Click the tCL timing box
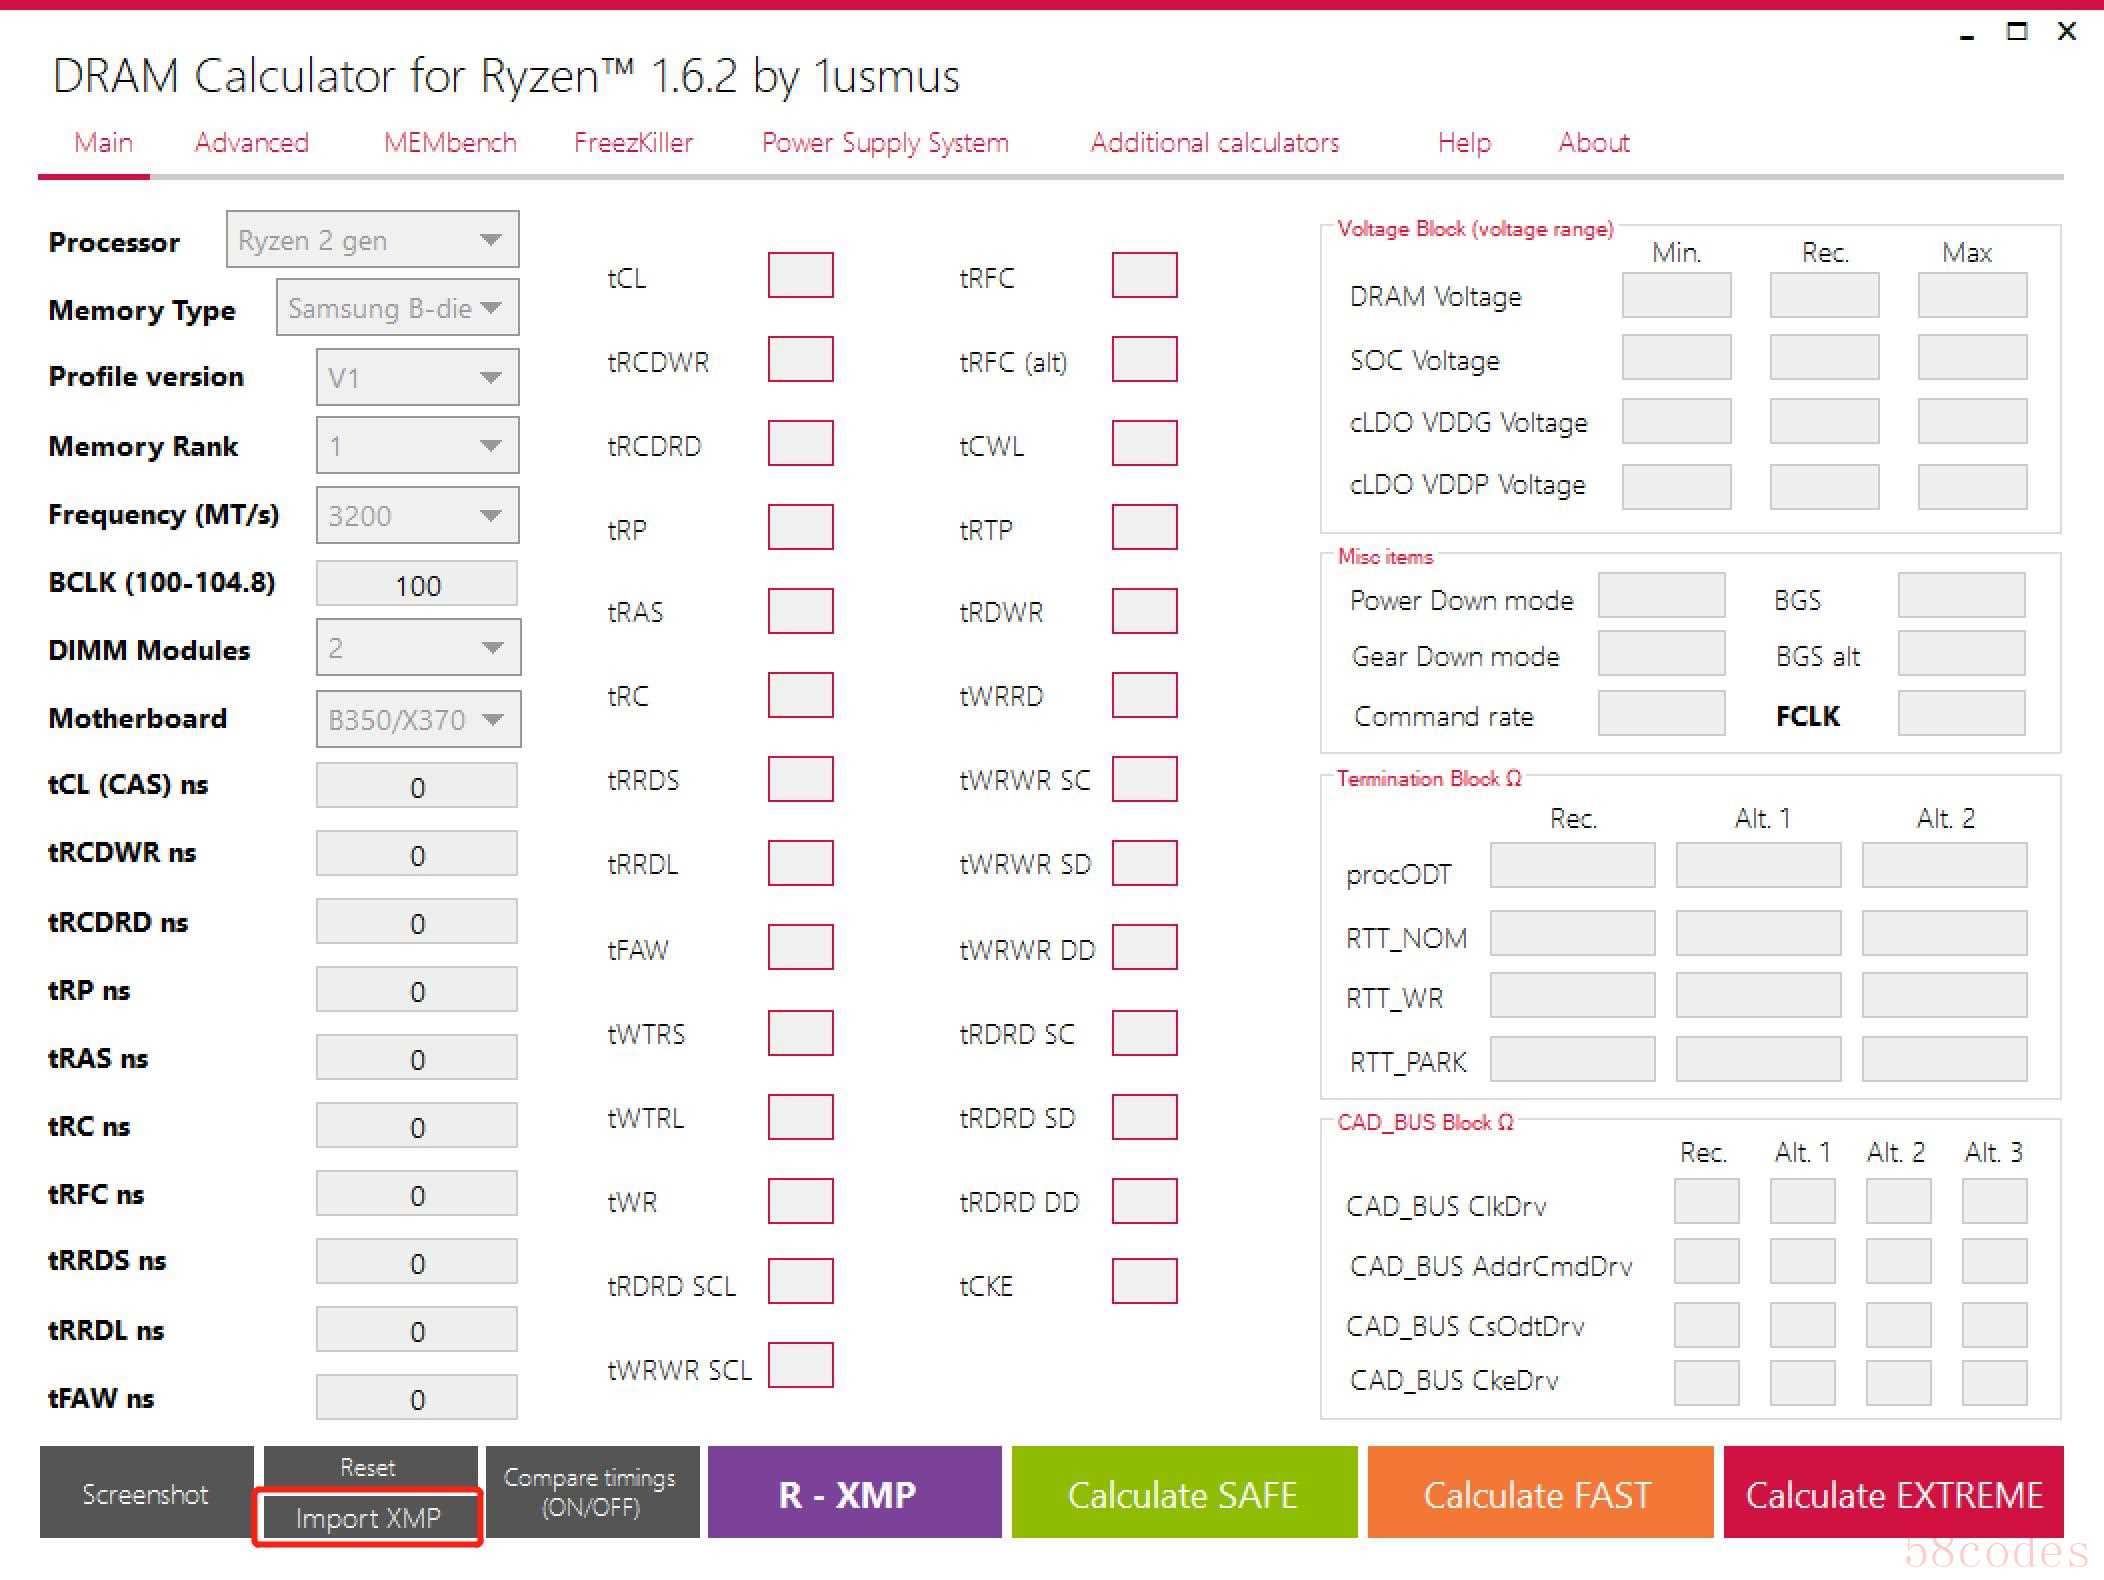 tap(800, 275)
